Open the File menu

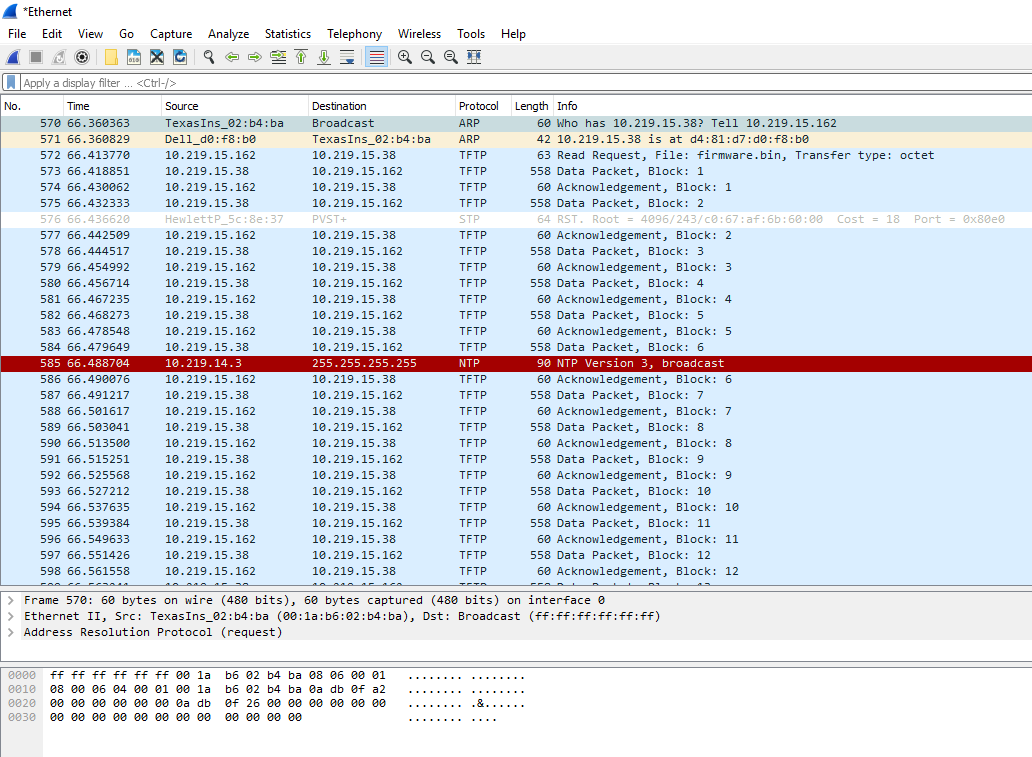17,34
